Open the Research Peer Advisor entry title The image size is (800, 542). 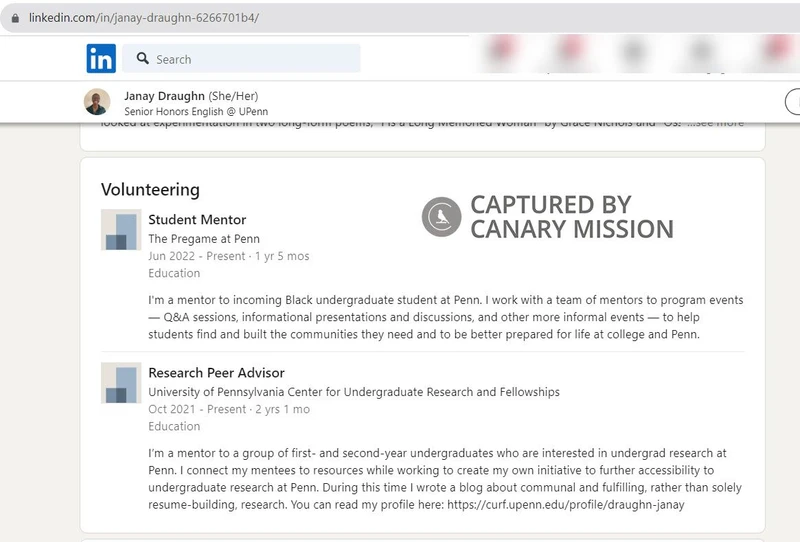(x=216, y=373)
